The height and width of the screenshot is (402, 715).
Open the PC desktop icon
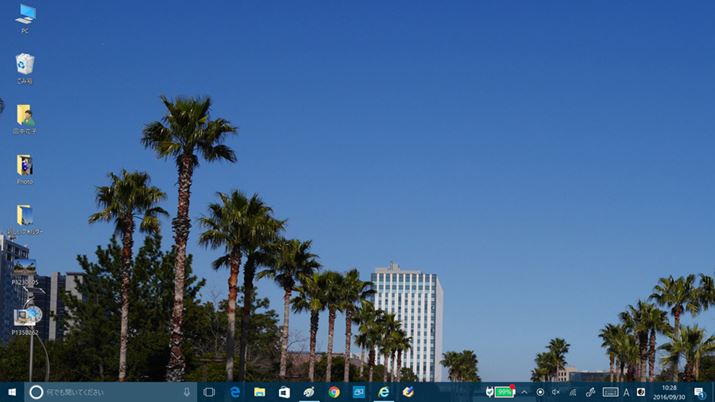point(25,15)
